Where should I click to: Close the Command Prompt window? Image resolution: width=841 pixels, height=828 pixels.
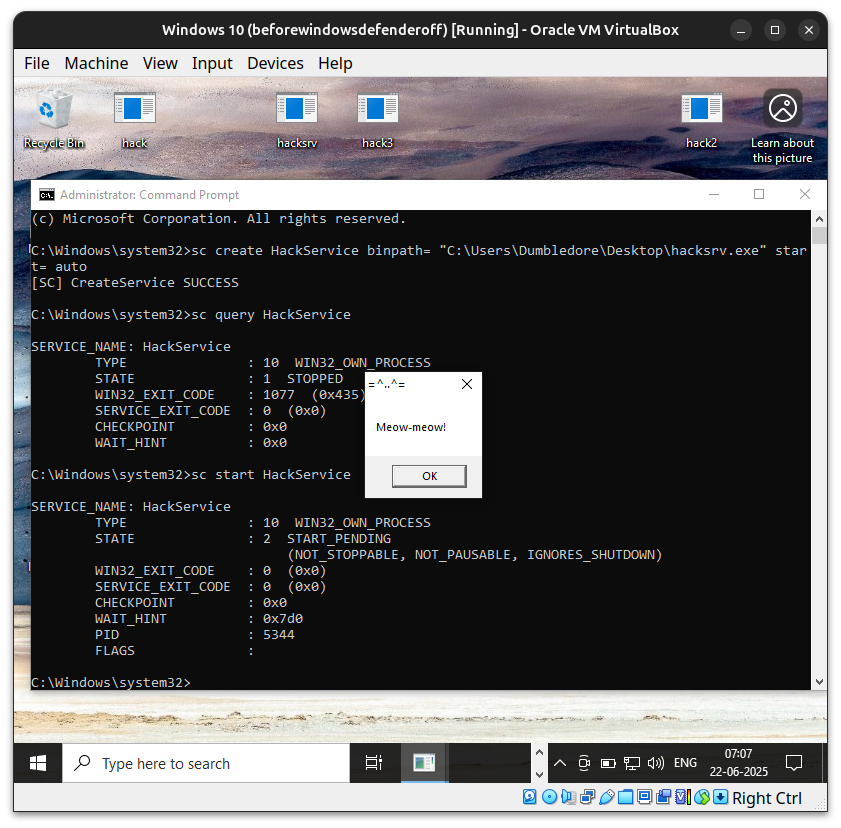(805, 195)
